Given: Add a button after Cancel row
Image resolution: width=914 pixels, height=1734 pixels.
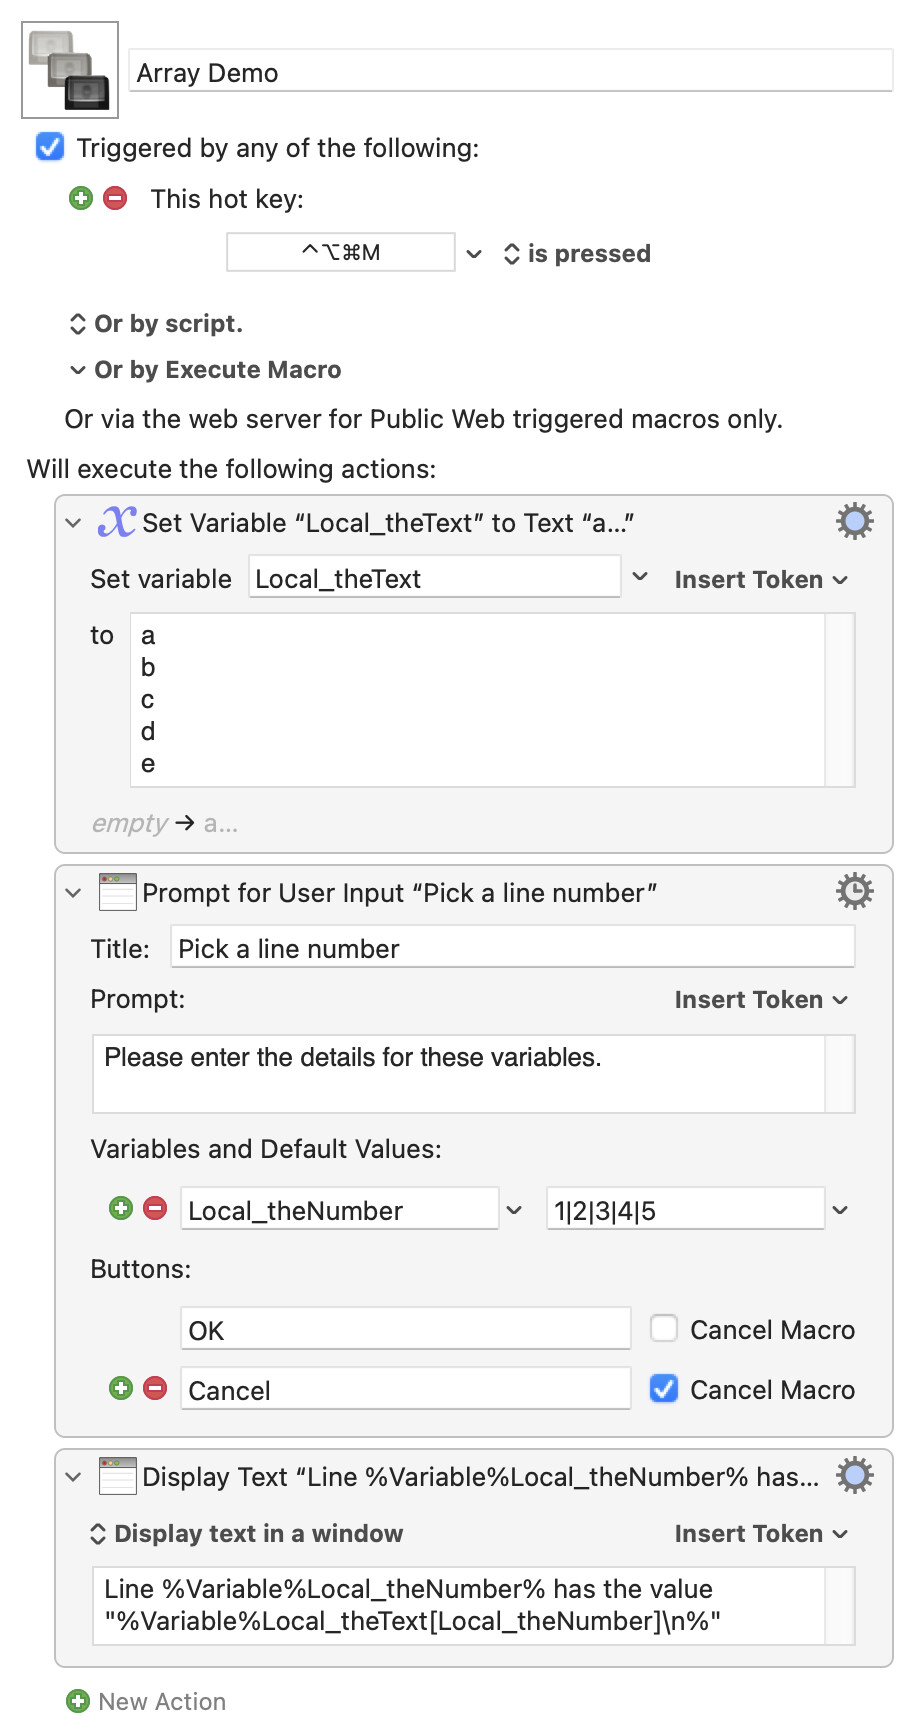Looking at the screenshot, I should click(x=121, y=1388).
